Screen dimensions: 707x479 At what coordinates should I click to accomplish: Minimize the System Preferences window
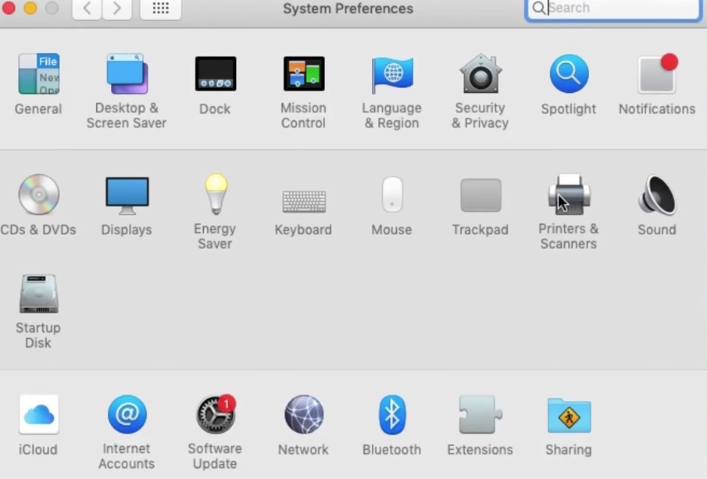[30, 8]
